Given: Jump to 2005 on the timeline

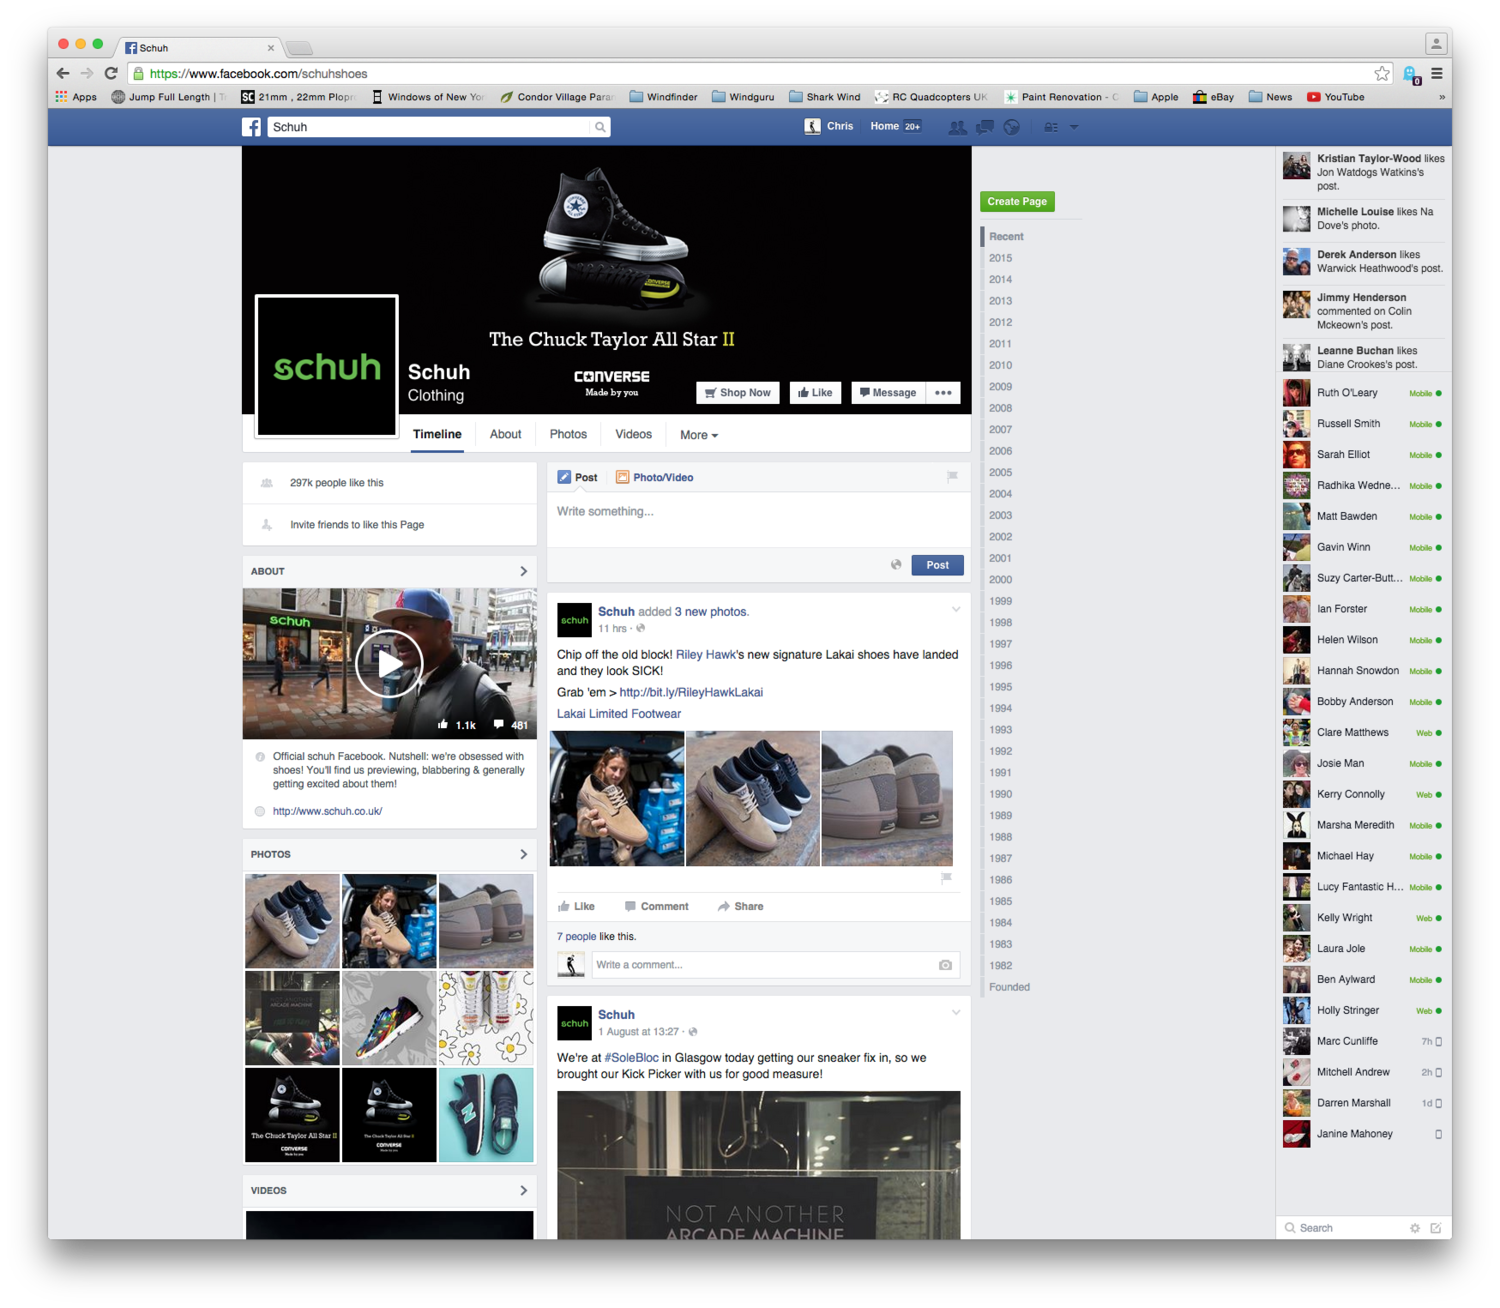Looking at the screenshot, I should click(x=1000, y=472).
